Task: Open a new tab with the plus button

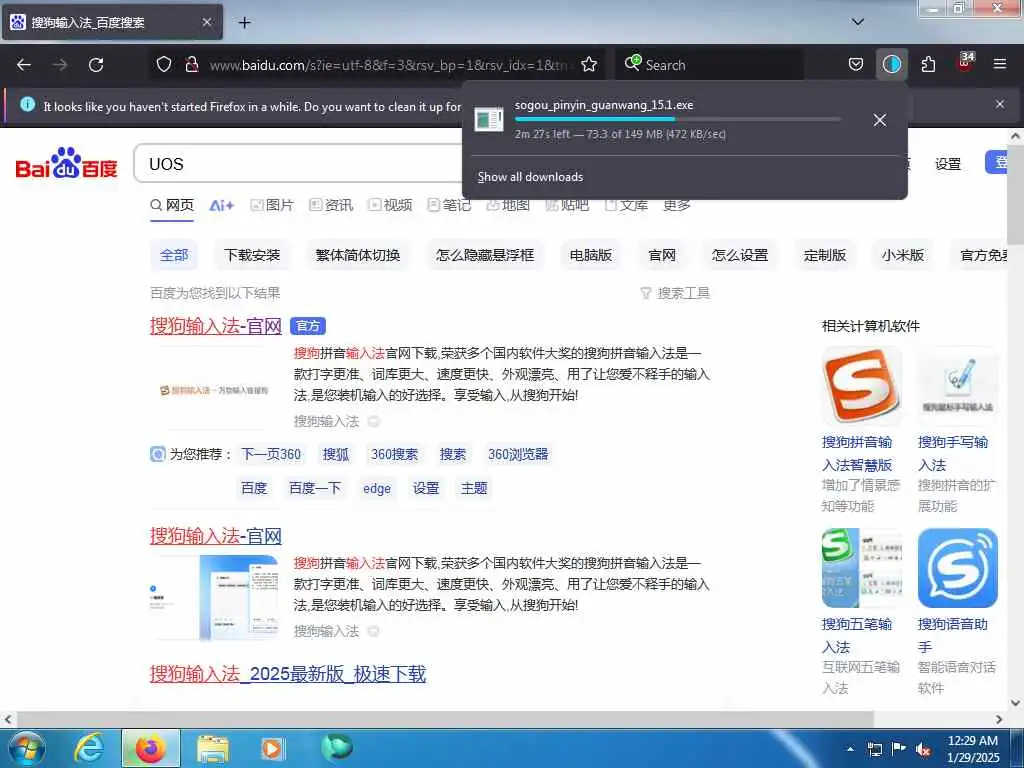Action: click(244, 23)
